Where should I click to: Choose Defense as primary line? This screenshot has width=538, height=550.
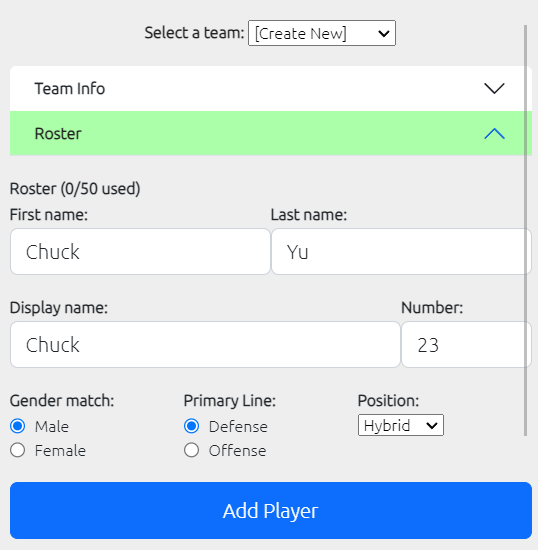(x=191, y=426)
